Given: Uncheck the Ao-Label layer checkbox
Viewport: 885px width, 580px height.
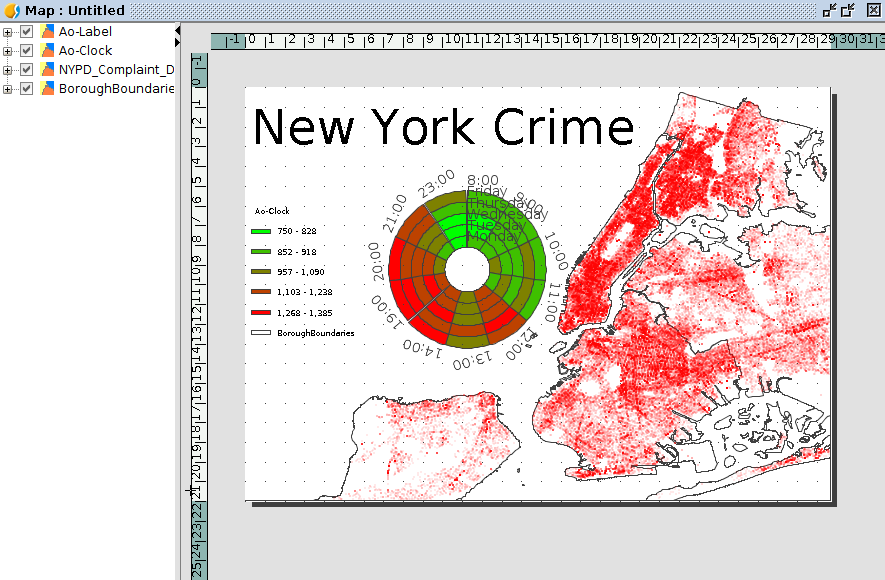Looking at the screenshot, I should 27,32.
